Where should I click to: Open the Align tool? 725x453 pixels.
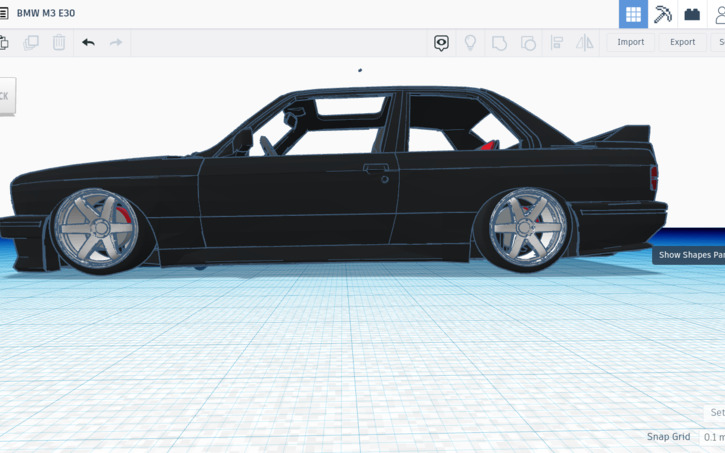[x=557, y=43]
